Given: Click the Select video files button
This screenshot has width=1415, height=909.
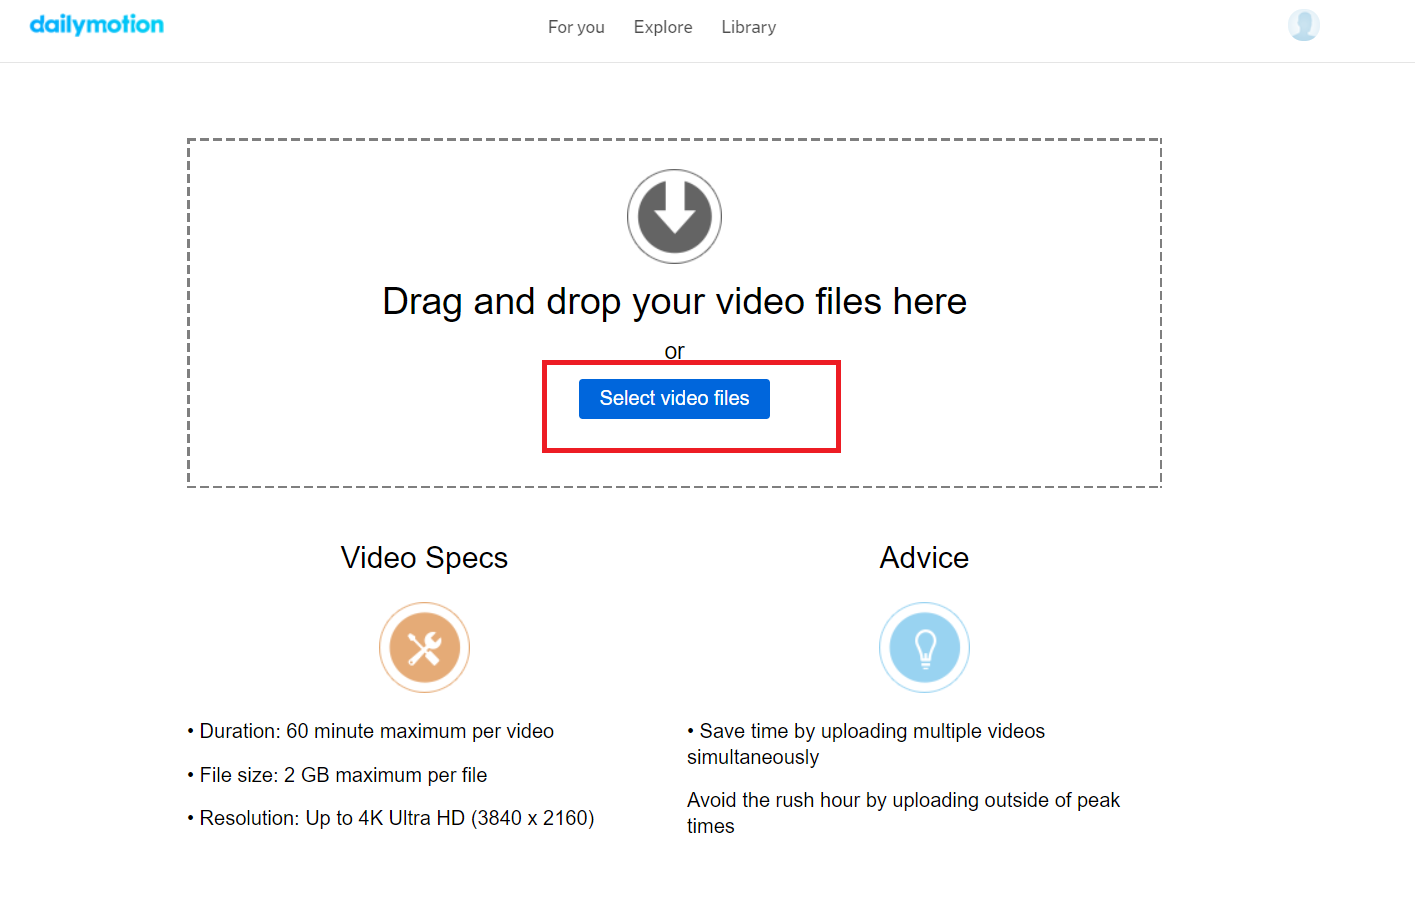Looking at the screenshot, I should [x=674, y=398].
